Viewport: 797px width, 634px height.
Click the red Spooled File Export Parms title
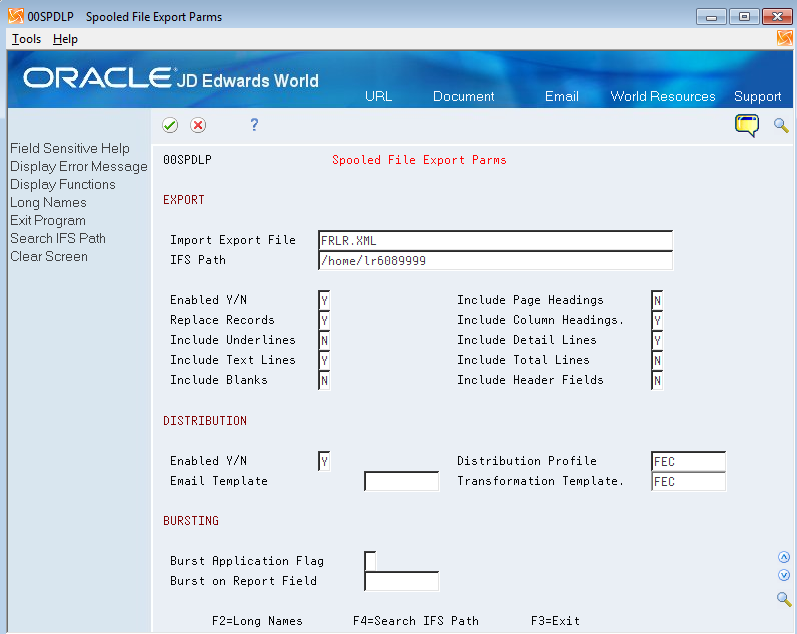(x=419, y=160)
